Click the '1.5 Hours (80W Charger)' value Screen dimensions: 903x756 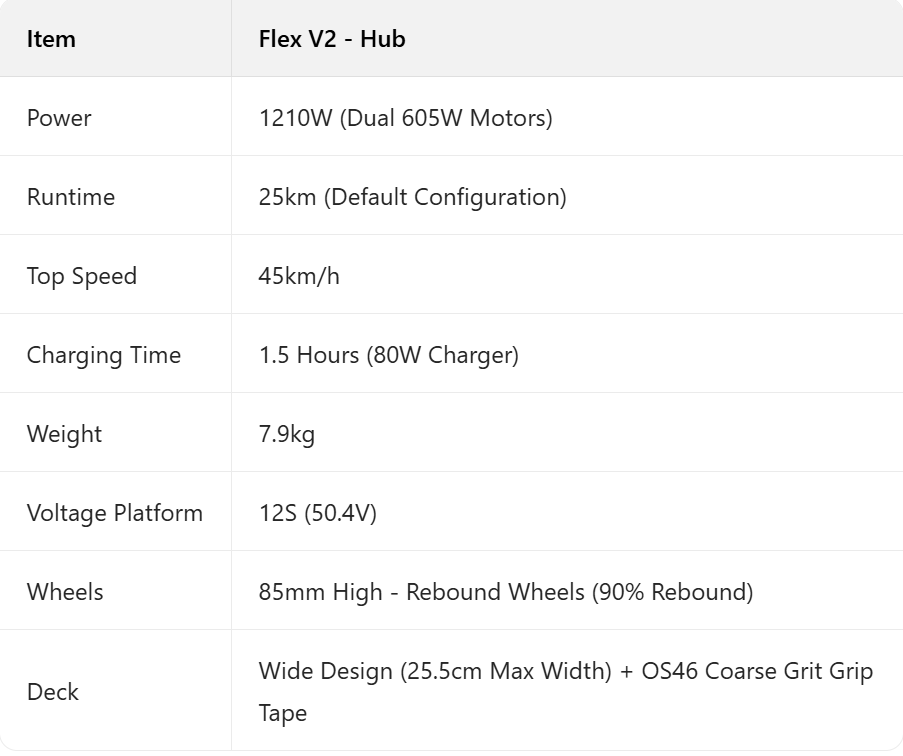tap(388, 355)
